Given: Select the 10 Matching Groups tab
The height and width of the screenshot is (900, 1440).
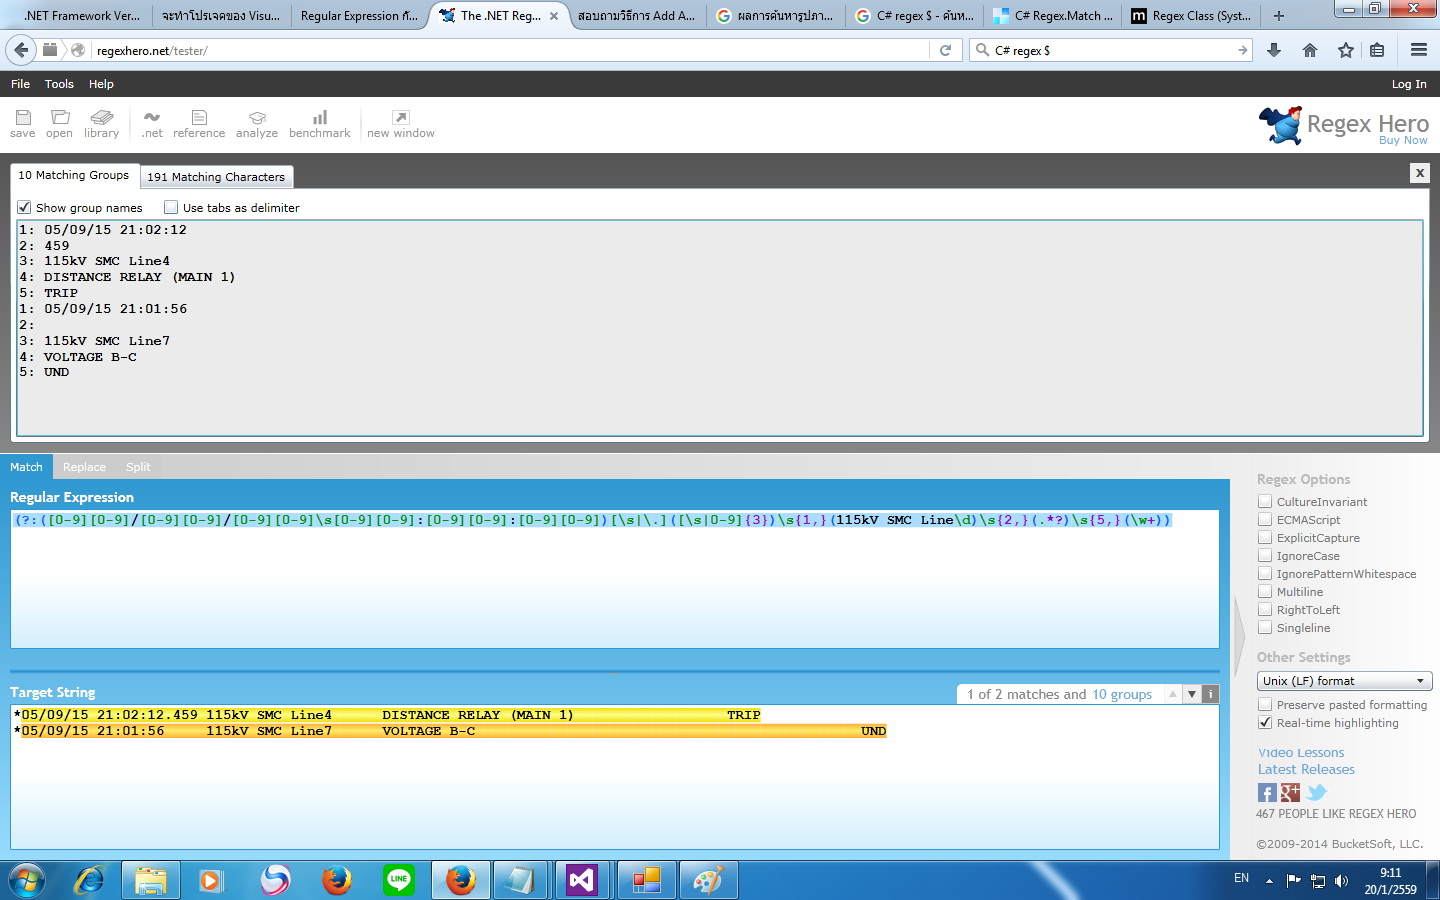Looking at the screenshot, I should tap(74, 175).
